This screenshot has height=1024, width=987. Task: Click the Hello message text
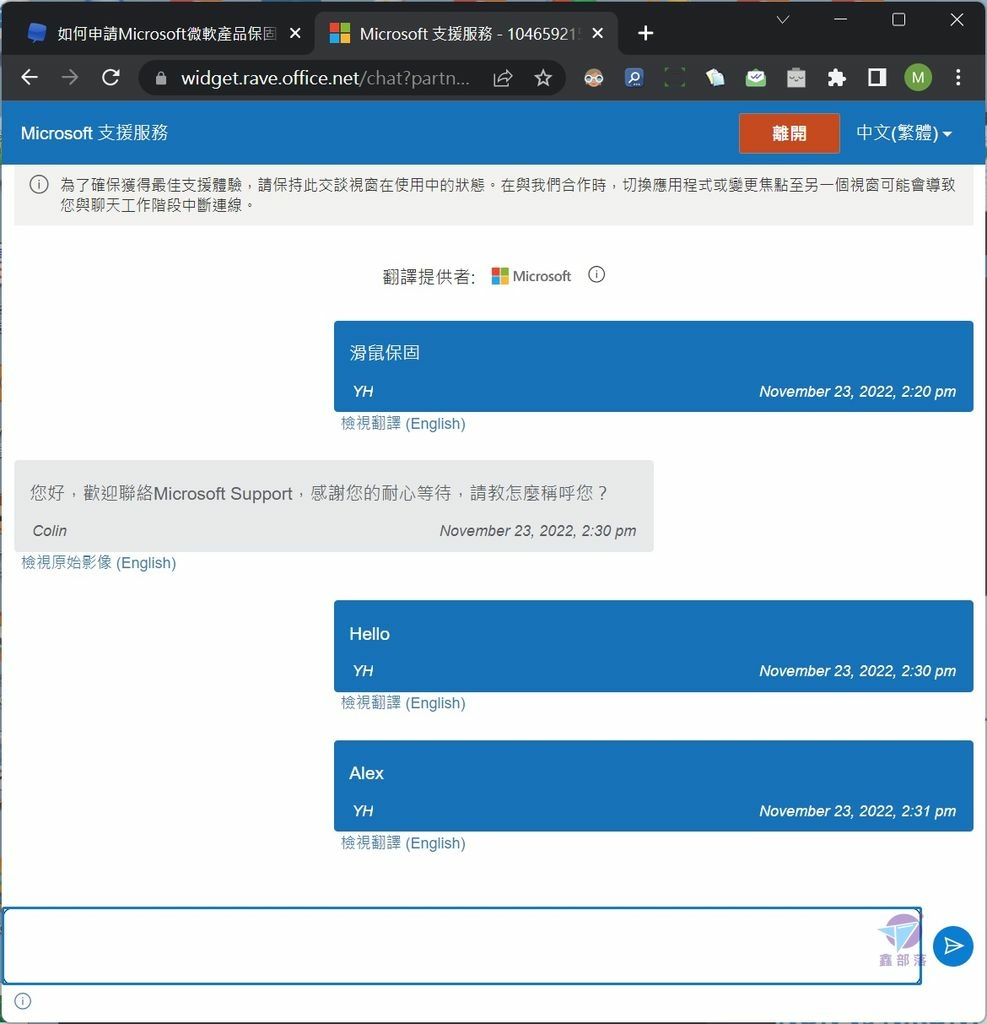click(x=369, y=634)
